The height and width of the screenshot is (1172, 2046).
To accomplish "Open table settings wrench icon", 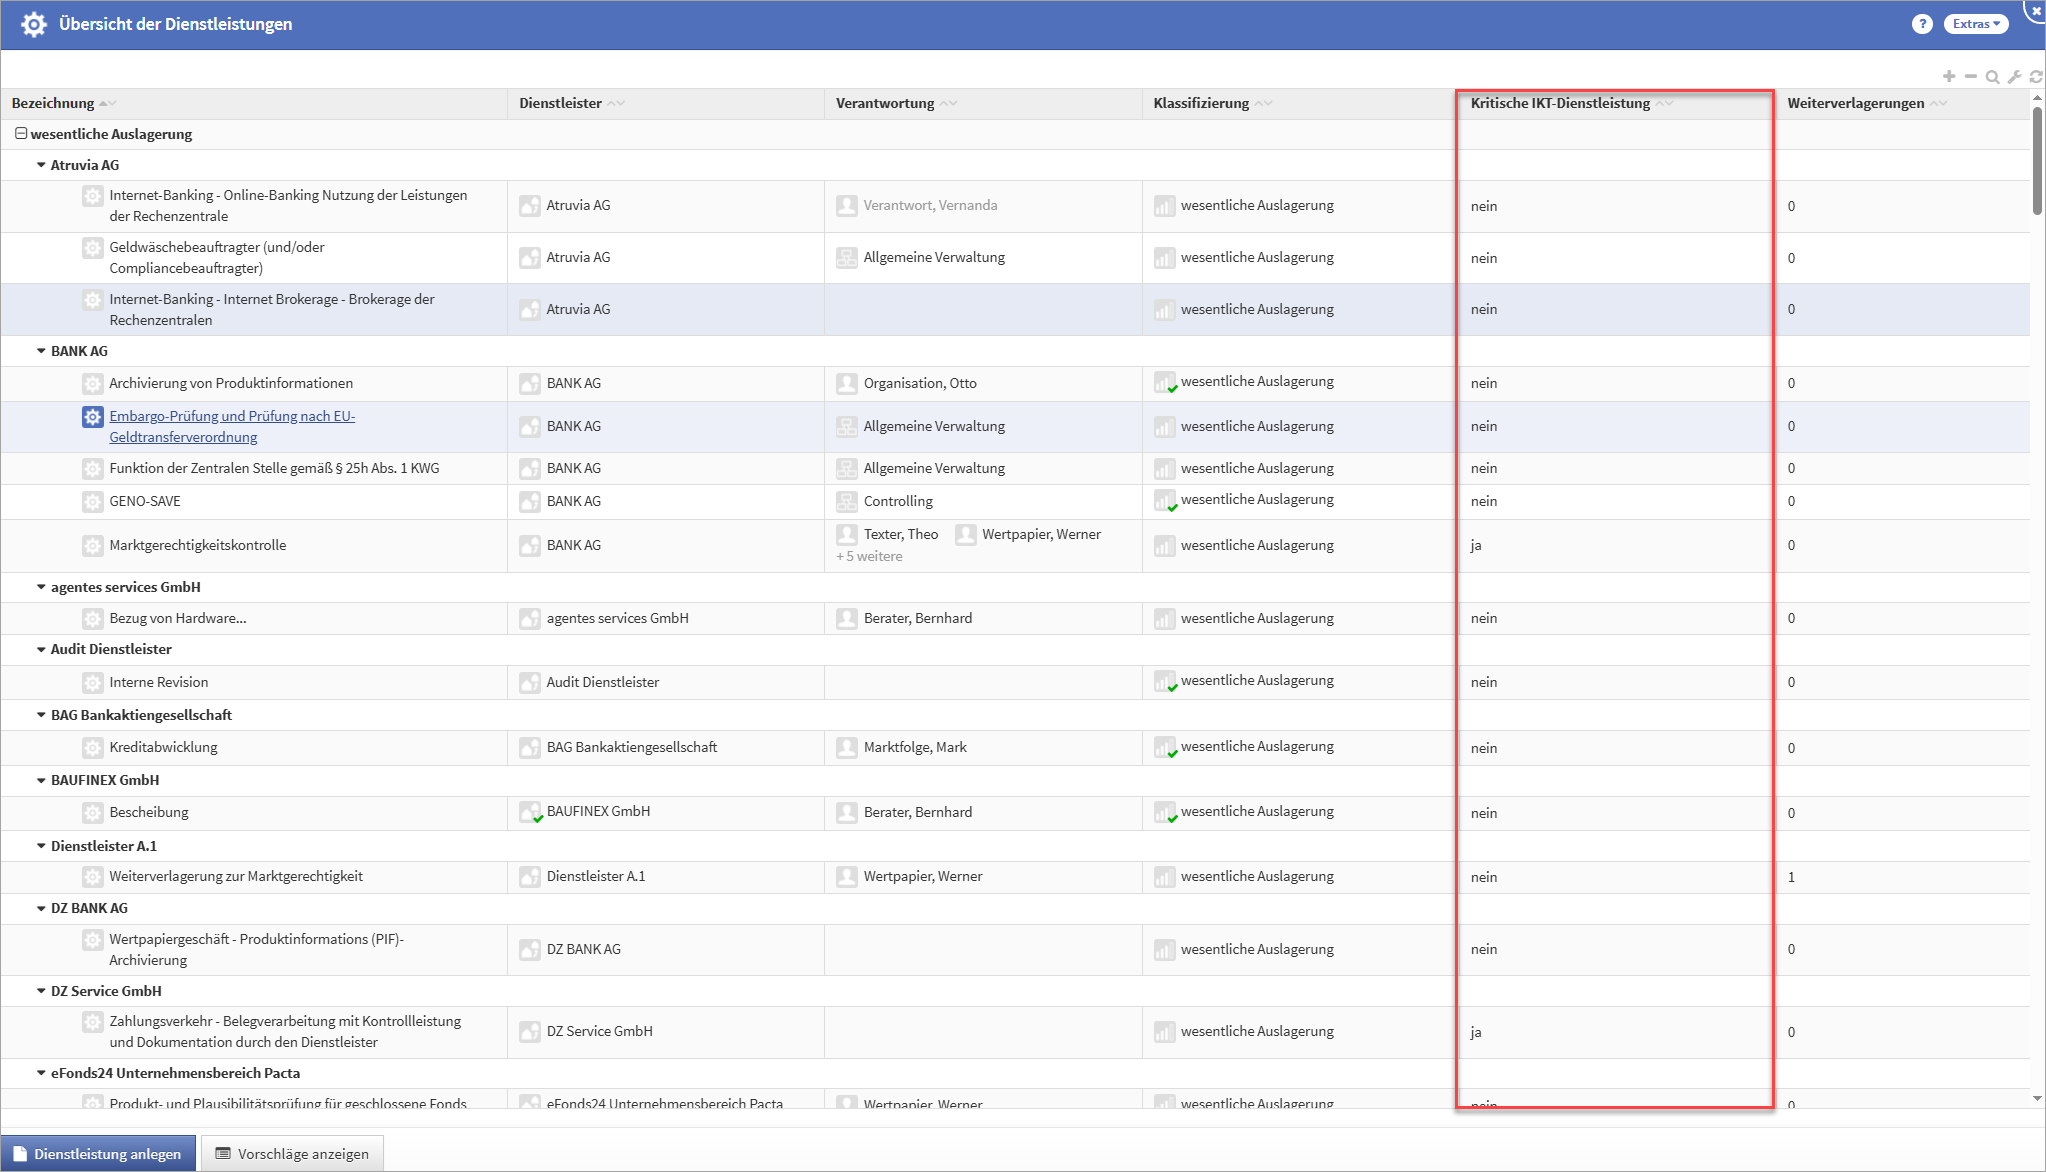I will coord(2014,77).
